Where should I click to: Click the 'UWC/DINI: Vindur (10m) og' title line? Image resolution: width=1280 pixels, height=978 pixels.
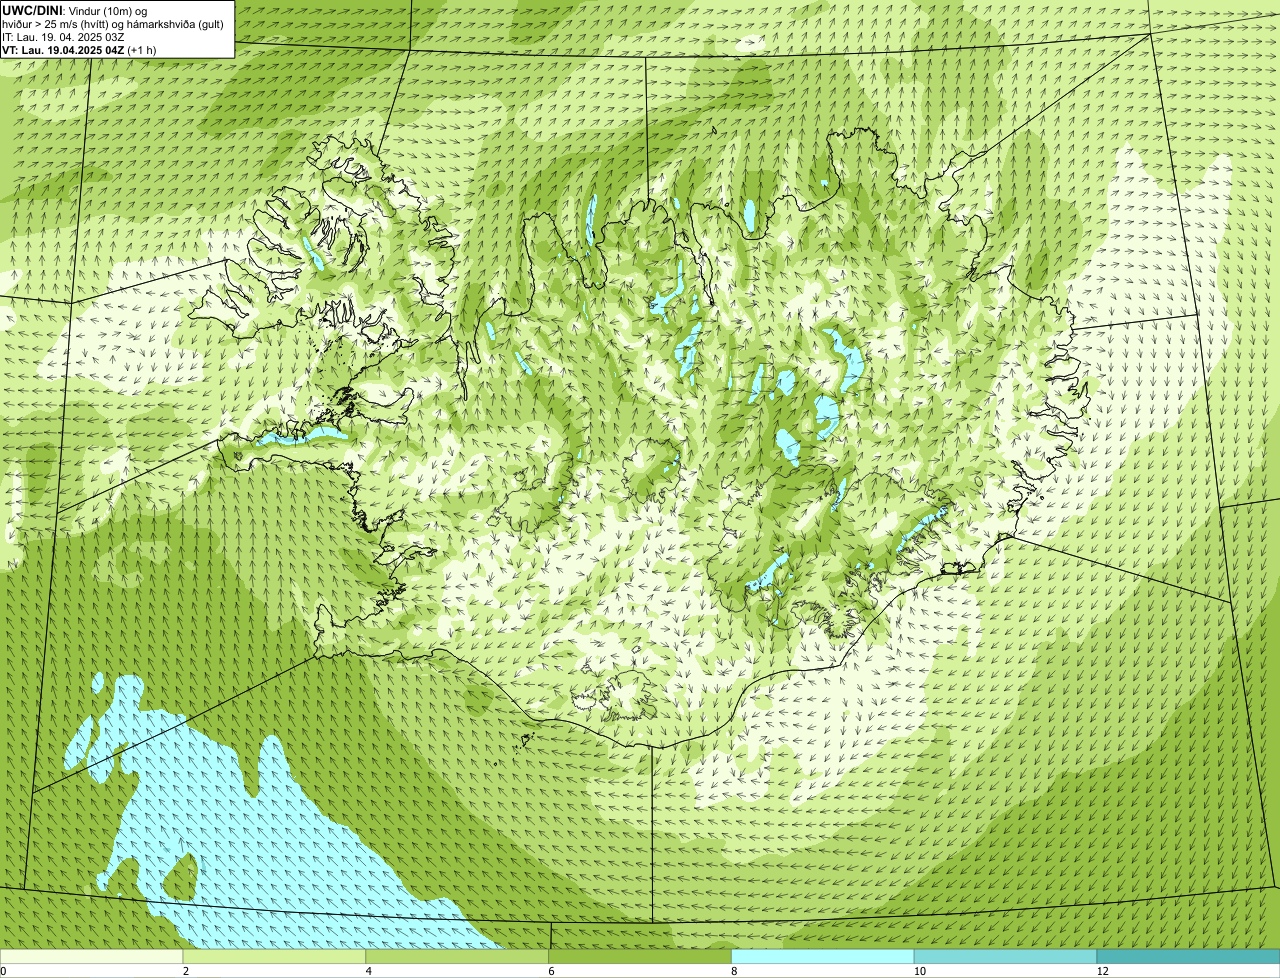click(75, 10)
